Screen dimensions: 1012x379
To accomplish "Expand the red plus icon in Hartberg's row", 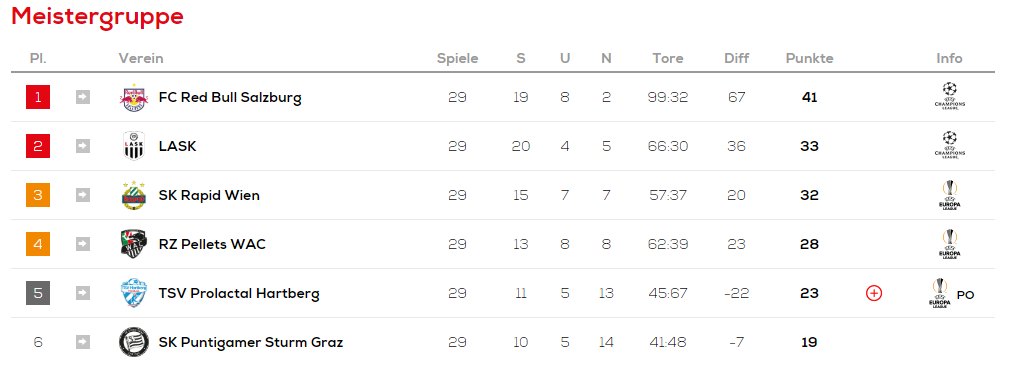I will pos(874,294).
